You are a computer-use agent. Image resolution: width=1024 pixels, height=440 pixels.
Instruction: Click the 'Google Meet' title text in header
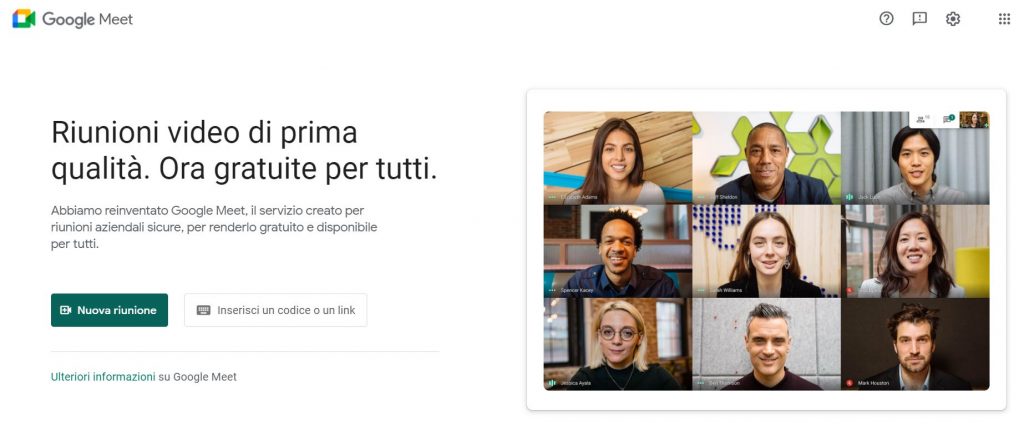coord(88,20)
